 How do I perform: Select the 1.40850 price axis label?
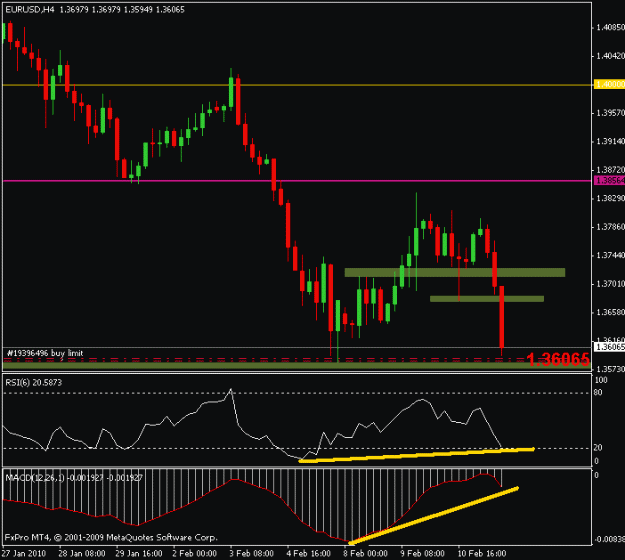(610, 28)
